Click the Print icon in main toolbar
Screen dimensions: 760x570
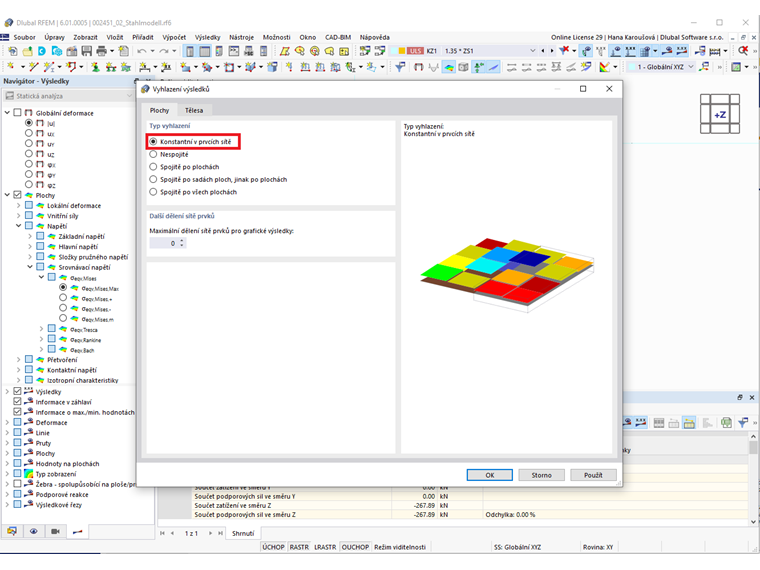click(x=102, y=51)
